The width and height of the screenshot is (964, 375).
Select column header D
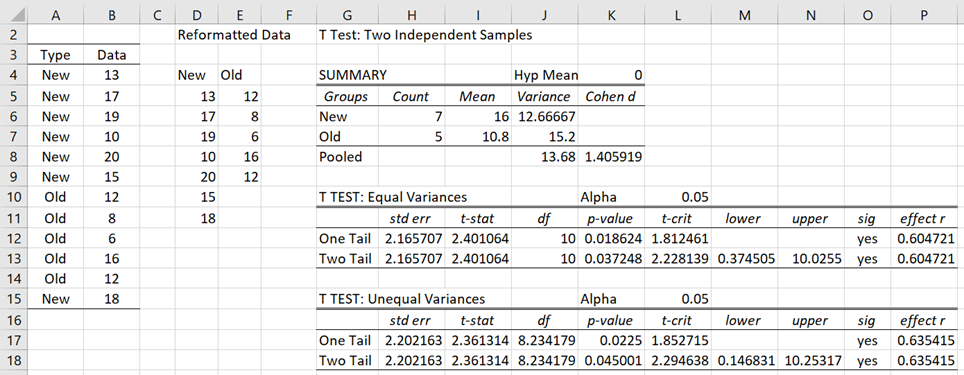(196, 15)
